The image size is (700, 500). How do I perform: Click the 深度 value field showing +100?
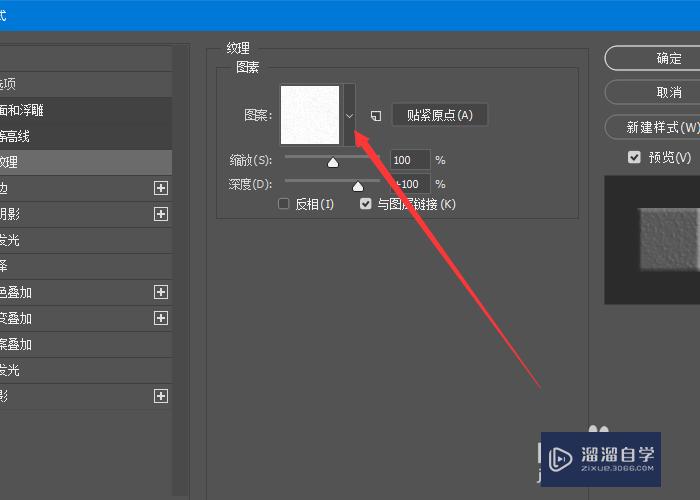pyautogui.click(x=410, y=184)
